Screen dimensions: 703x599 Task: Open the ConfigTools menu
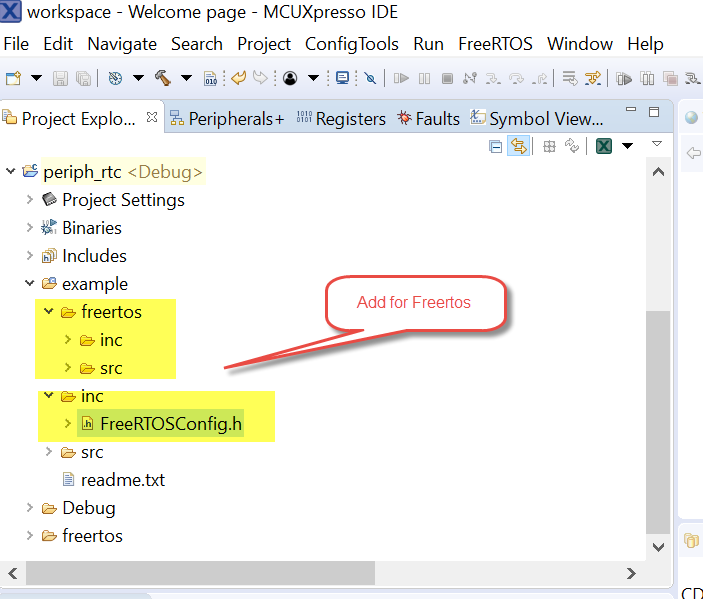(x=352, y=44)
